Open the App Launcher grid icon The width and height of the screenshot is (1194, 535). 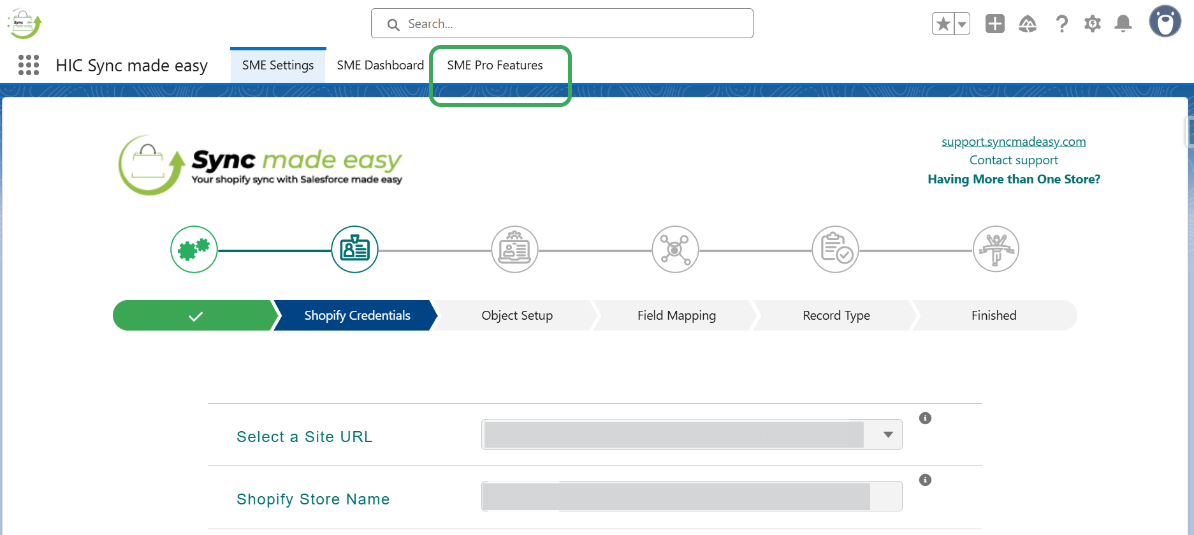click(x=28, y=65)
